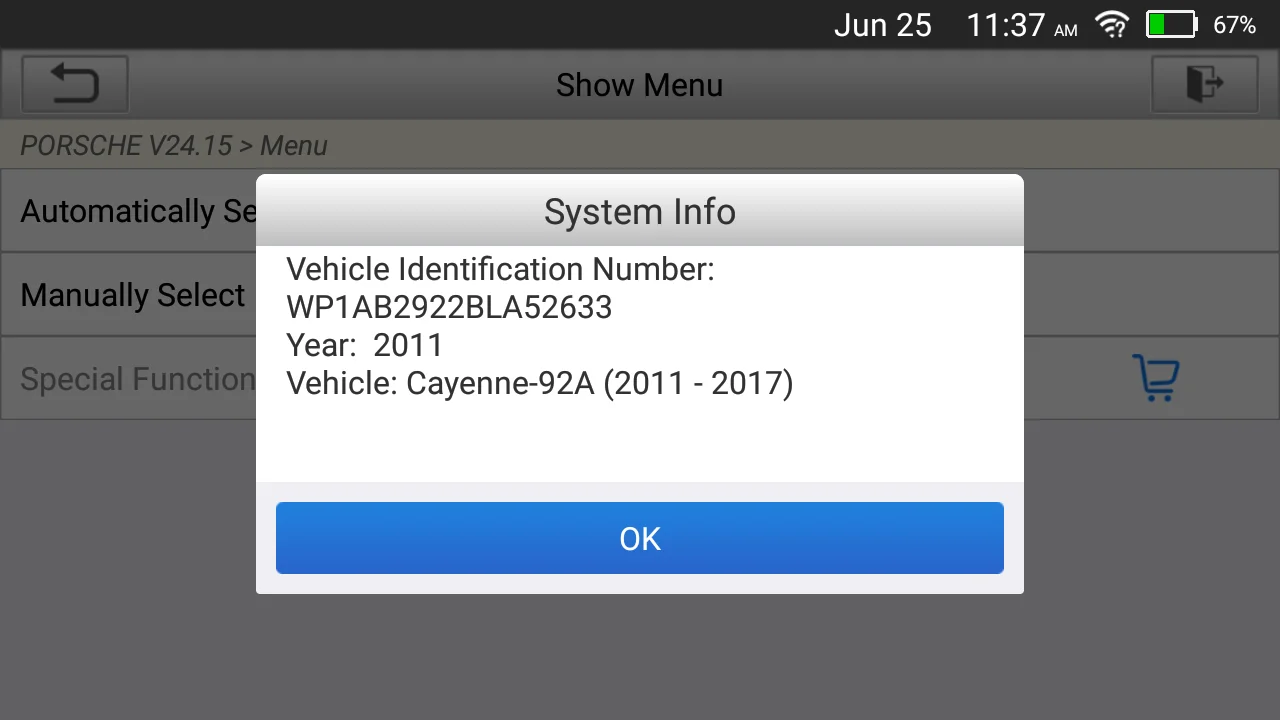This screenshot has height=720, width=1280.
Task: Tap the Vehicle Cayenne-92A line
Action: point(539,383)
